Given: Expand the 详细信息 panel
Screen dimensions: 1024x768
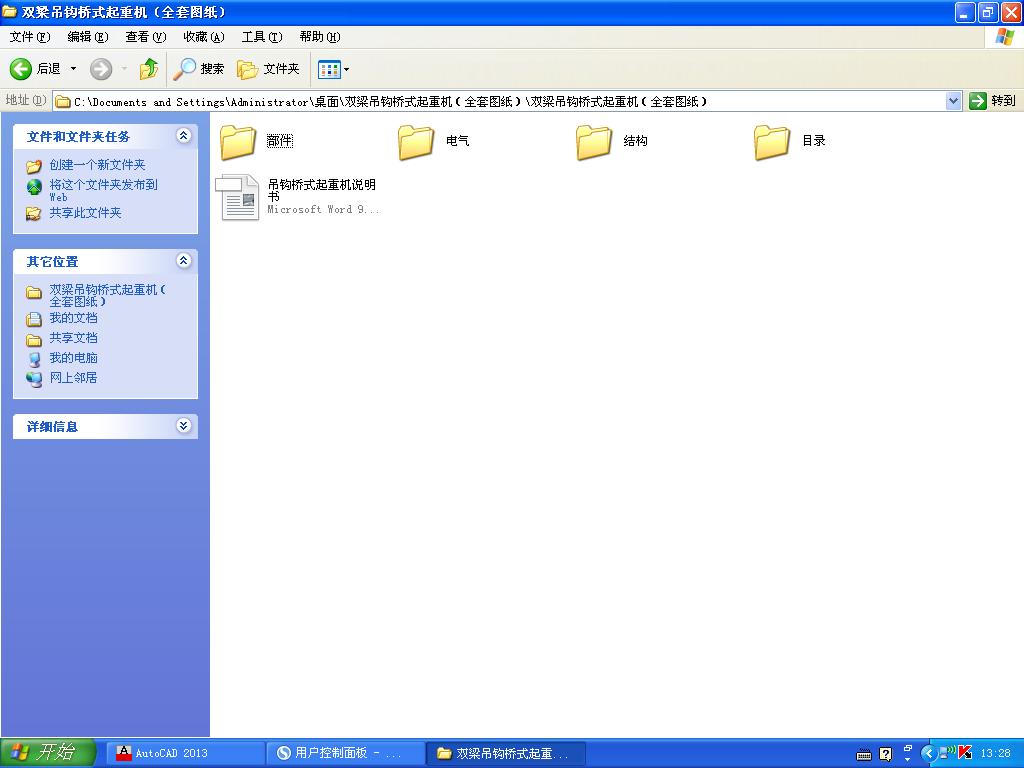Looking at the screenshot, I should click(x=184, y=426).
